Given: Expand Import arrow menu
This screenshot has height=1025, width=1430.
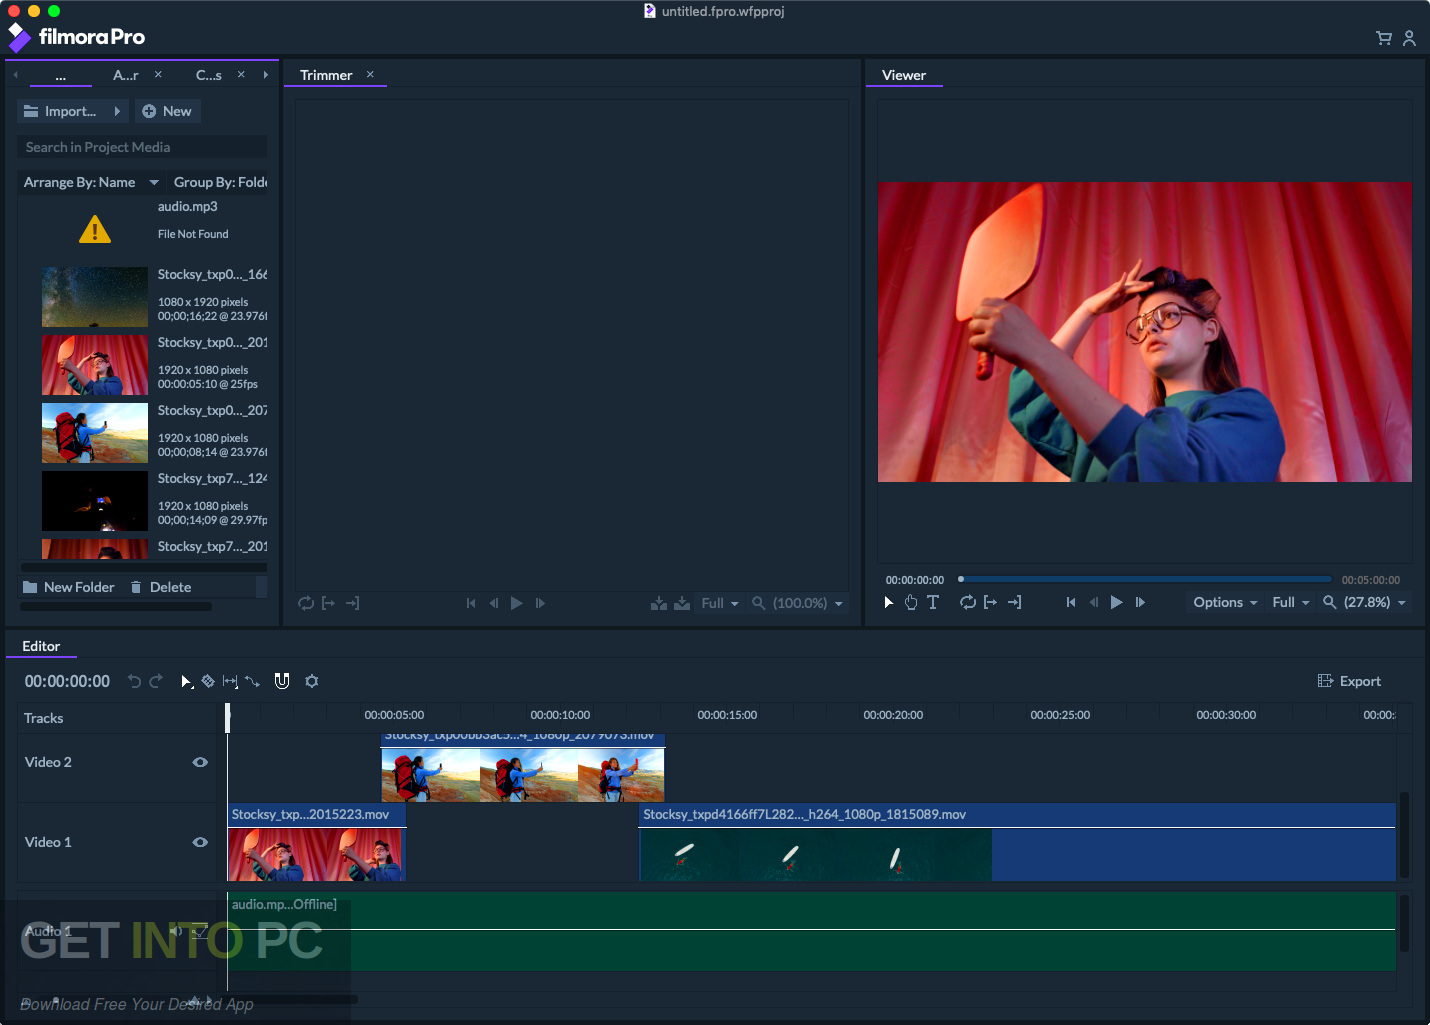Looking at the screenshot, I should [x=117, y=111].
